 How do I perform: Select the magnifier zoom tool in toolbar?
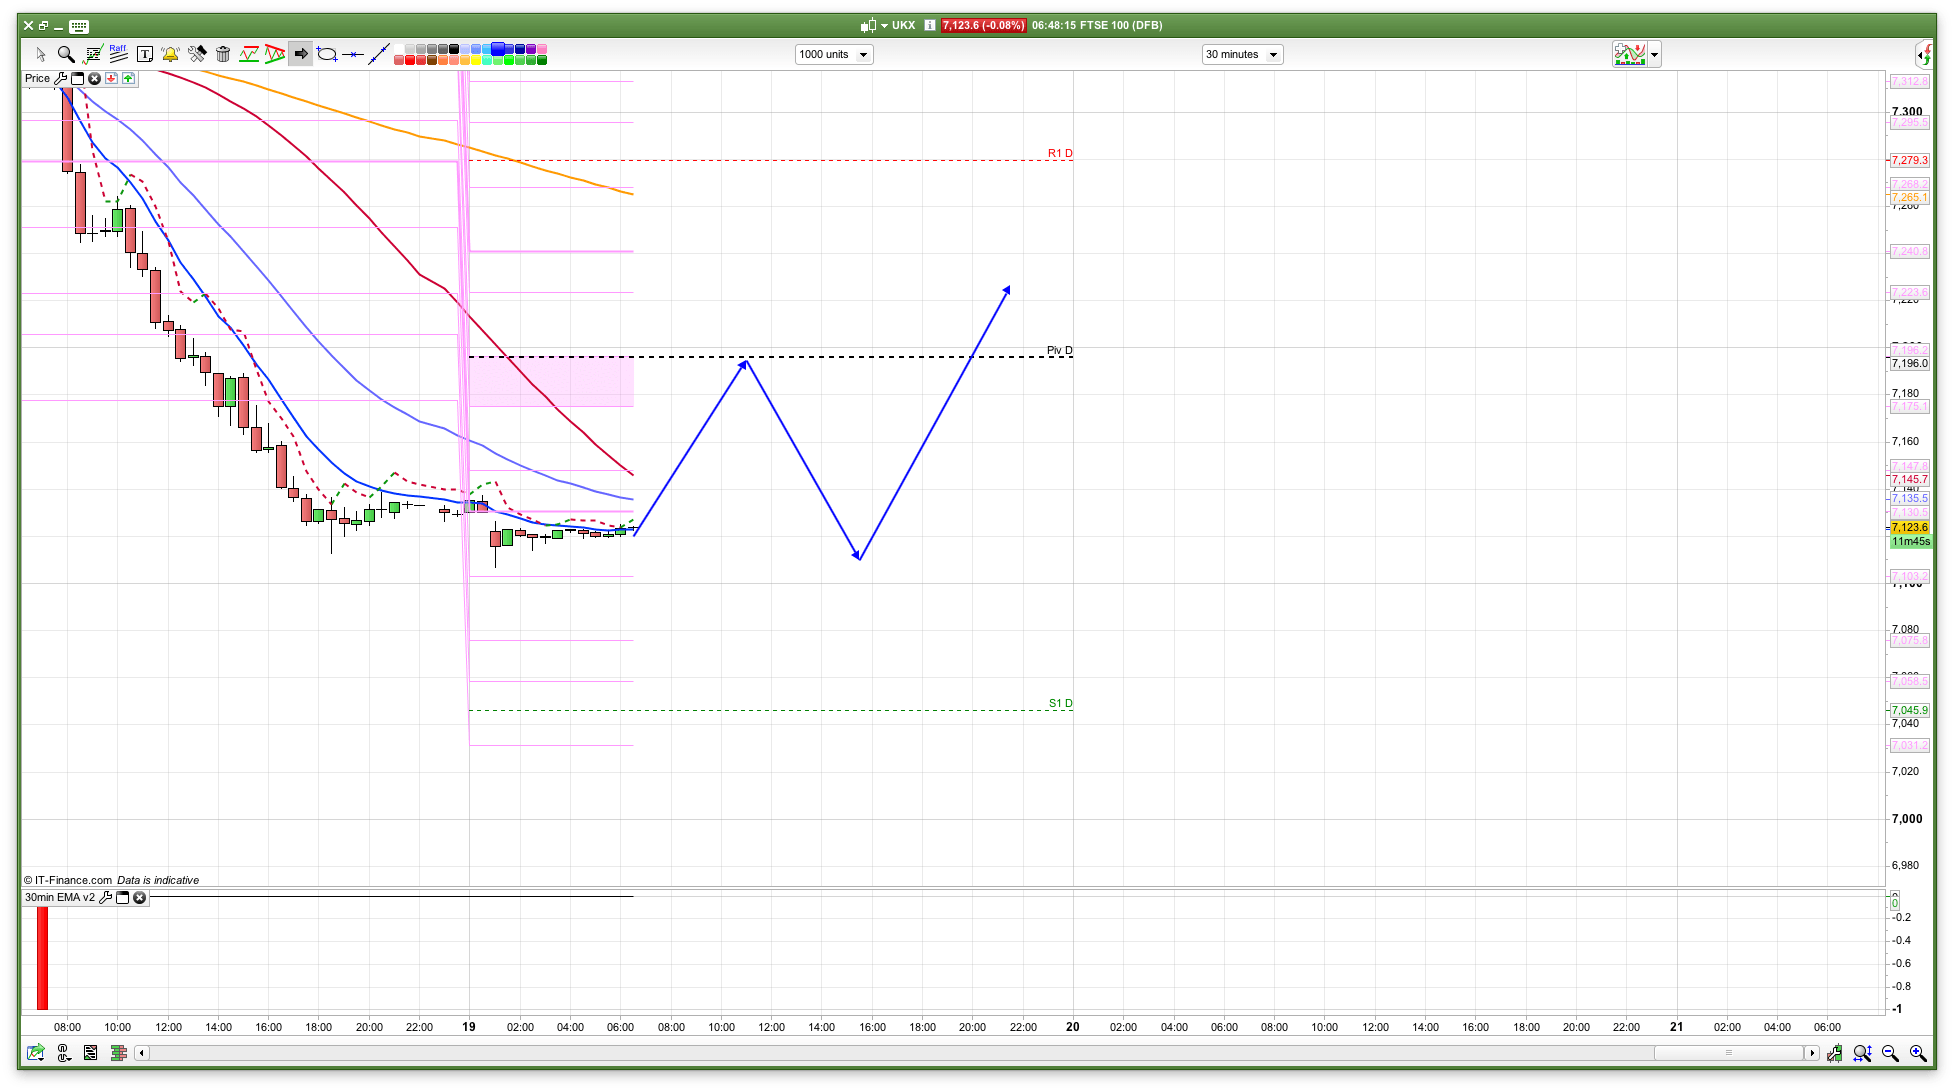coord(66,54)
